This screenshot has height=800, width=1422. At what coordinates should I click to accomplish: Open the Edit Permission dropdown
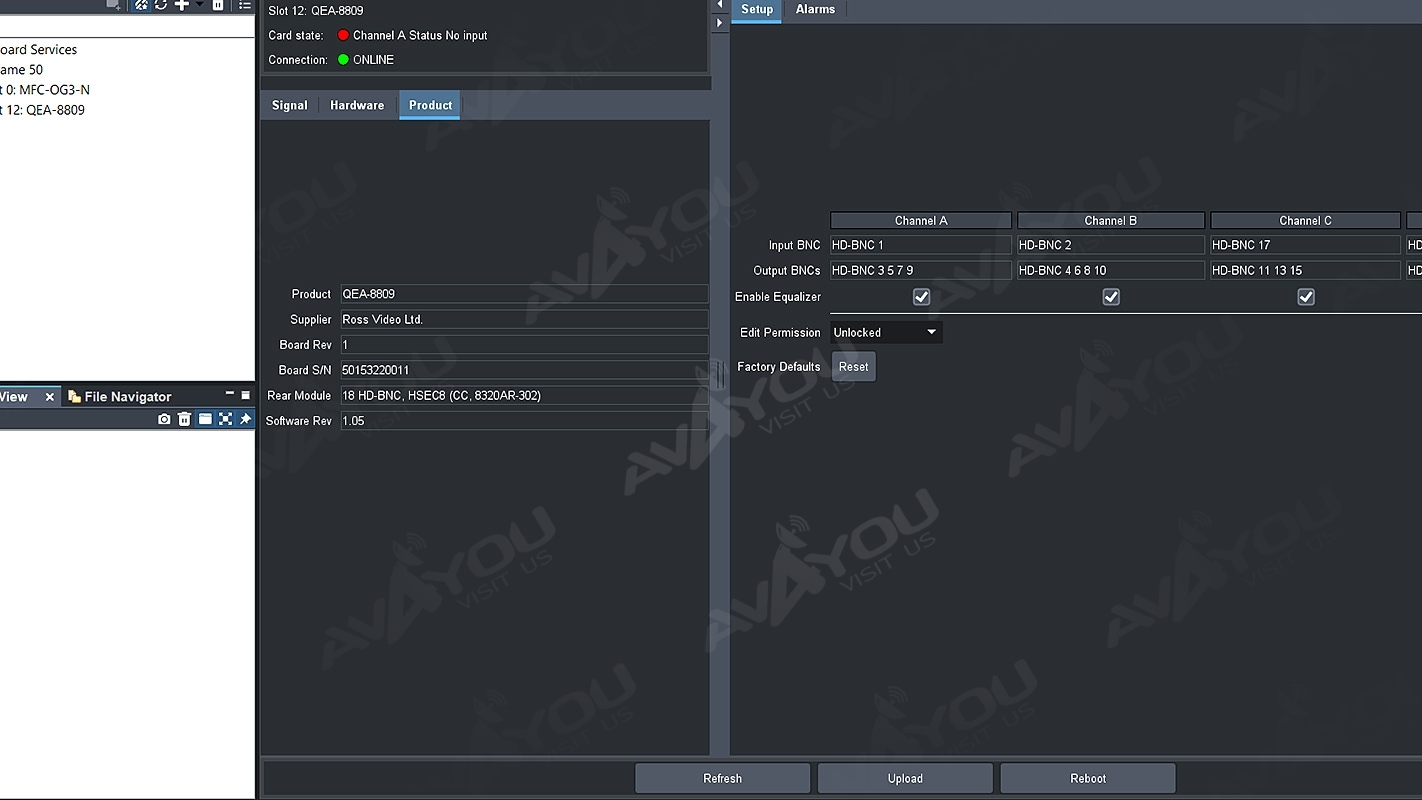(886, 333)
